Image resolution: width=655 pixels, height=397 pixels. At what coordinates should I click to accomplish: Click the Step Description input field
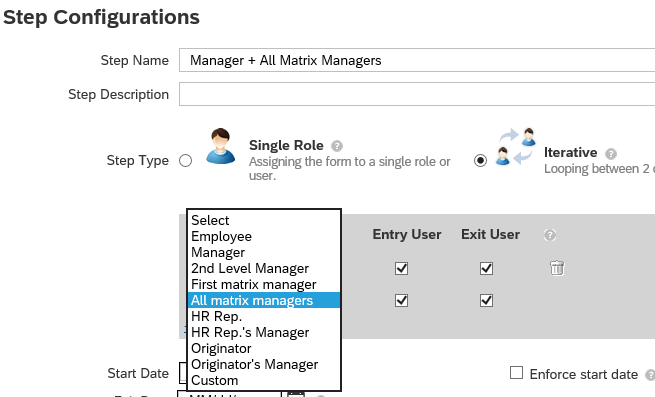coord(417,94)
